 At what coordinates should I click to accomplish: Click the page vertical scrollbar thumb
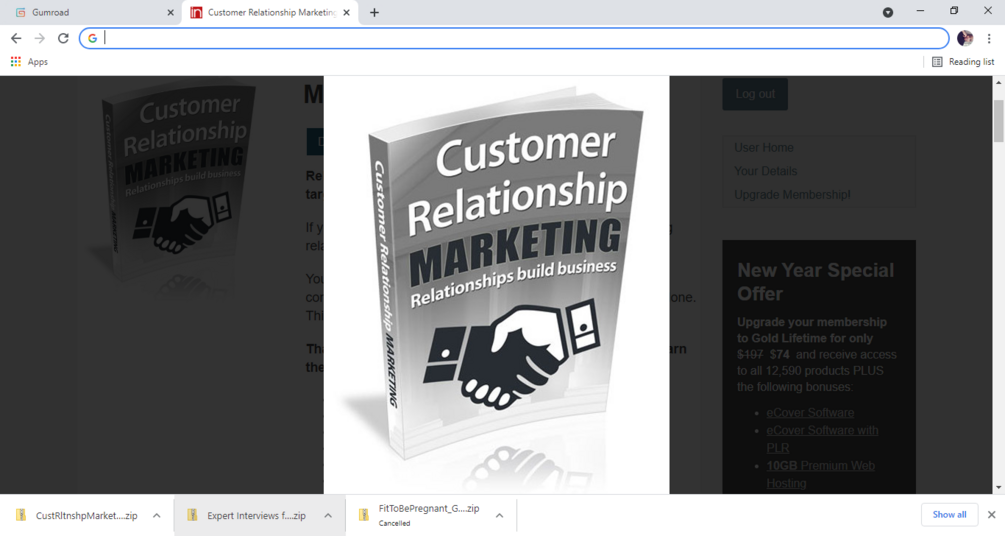tap(999, 121)
